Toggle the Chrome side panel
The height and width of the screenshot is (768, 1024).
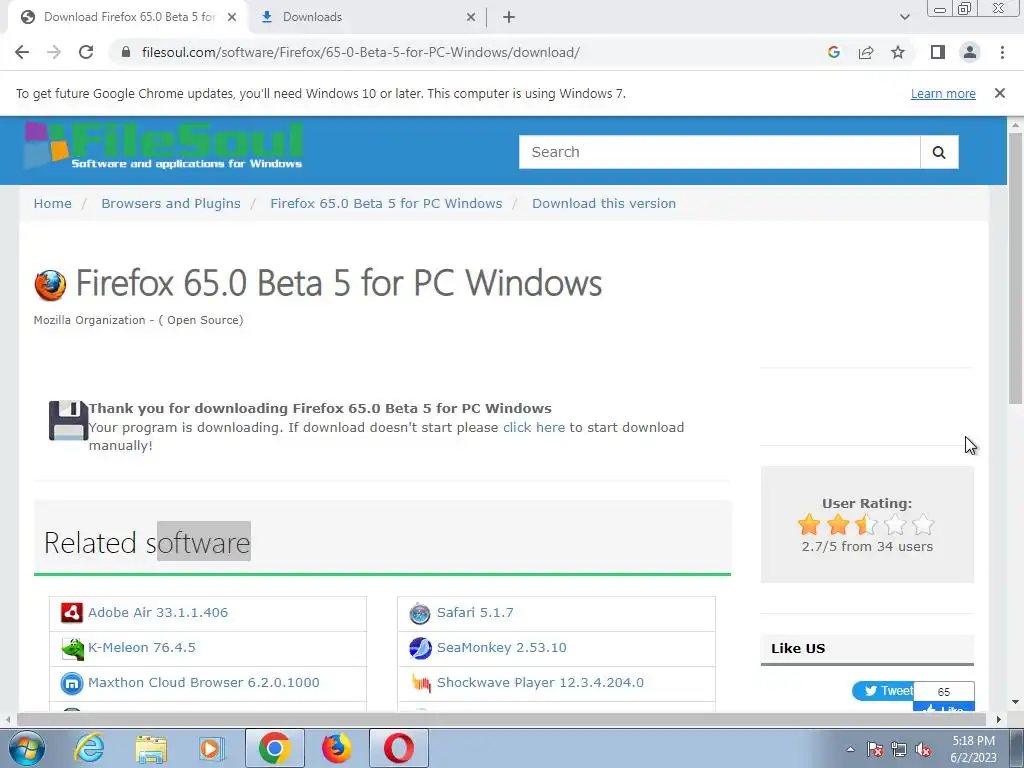938,52
